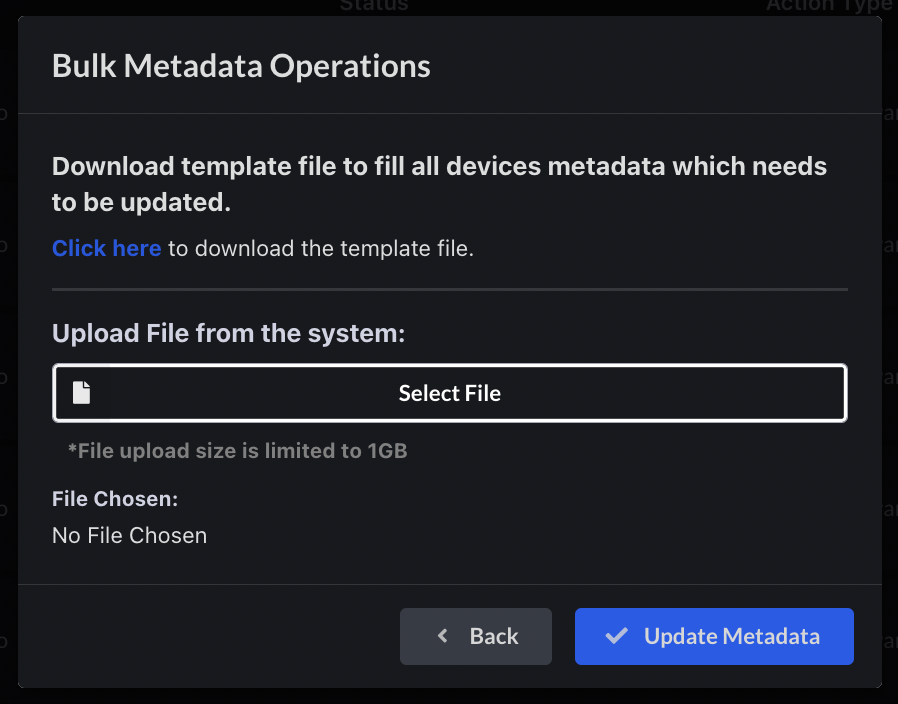Viewport: 898px width, 704px height.
Task: Click the divider line below template link
Action: 450,290
